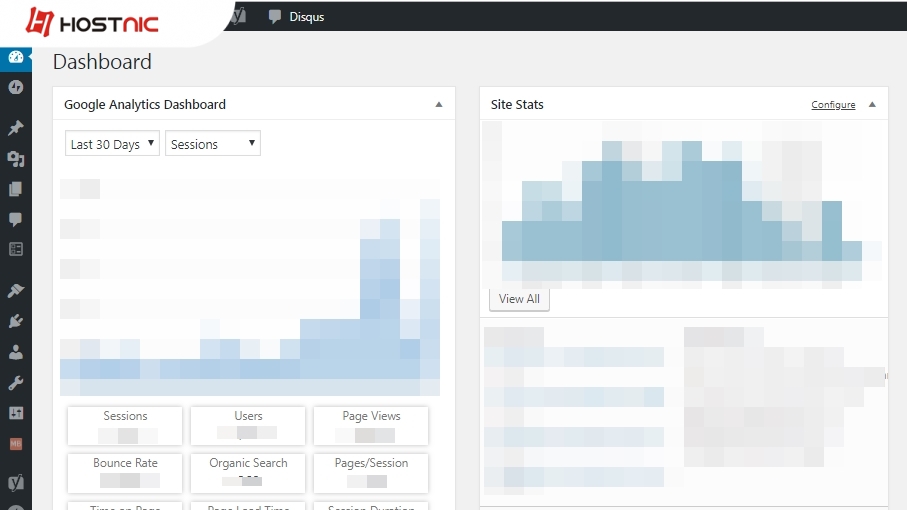Select the Users stat box
The height and width of the screenshot is (510, 907).
tap(248, 426)
